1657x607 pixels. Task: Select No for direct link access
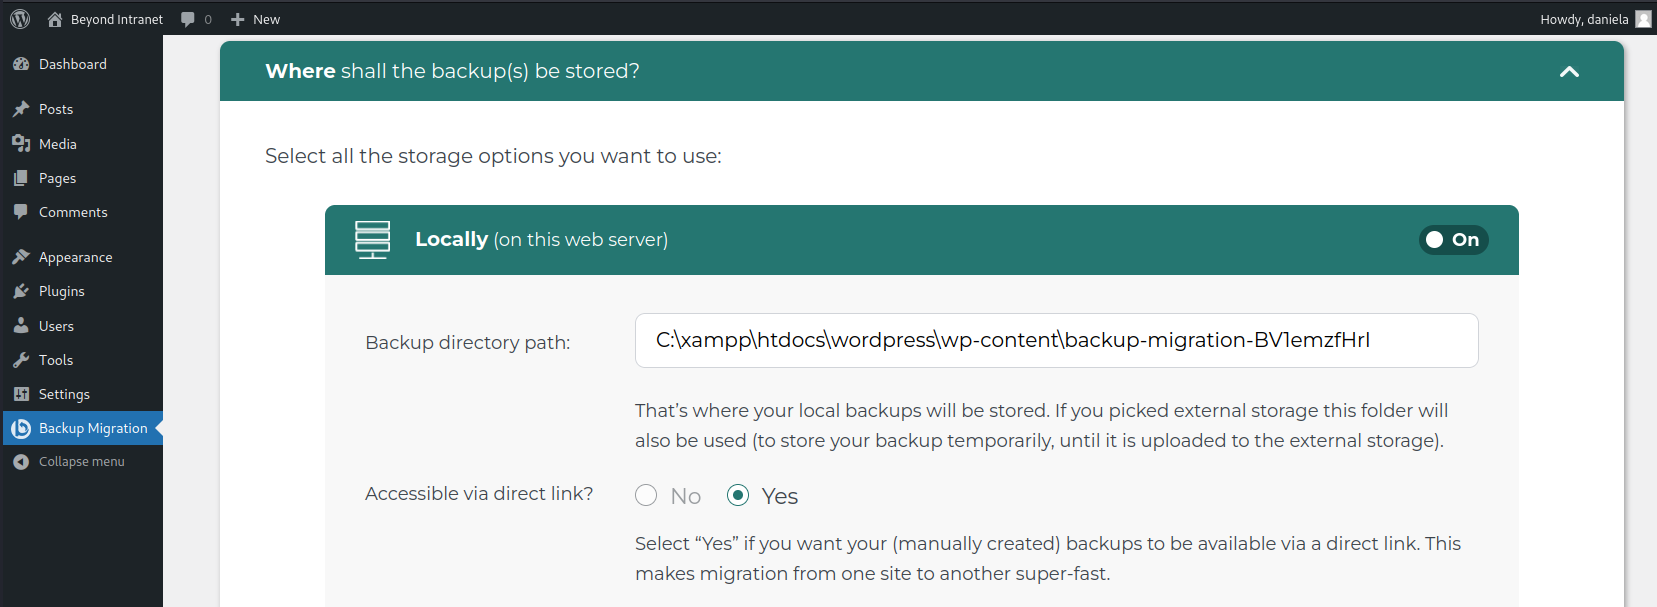pyautogui.click(x=646, y=496)
